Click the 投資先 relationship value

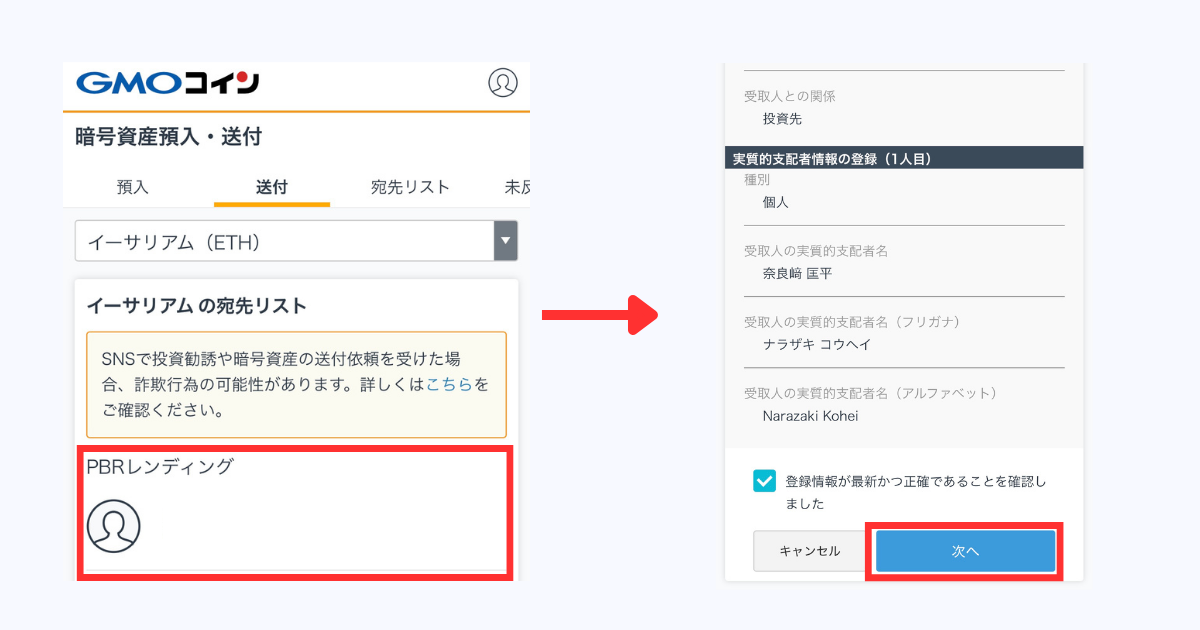point(782,119)
